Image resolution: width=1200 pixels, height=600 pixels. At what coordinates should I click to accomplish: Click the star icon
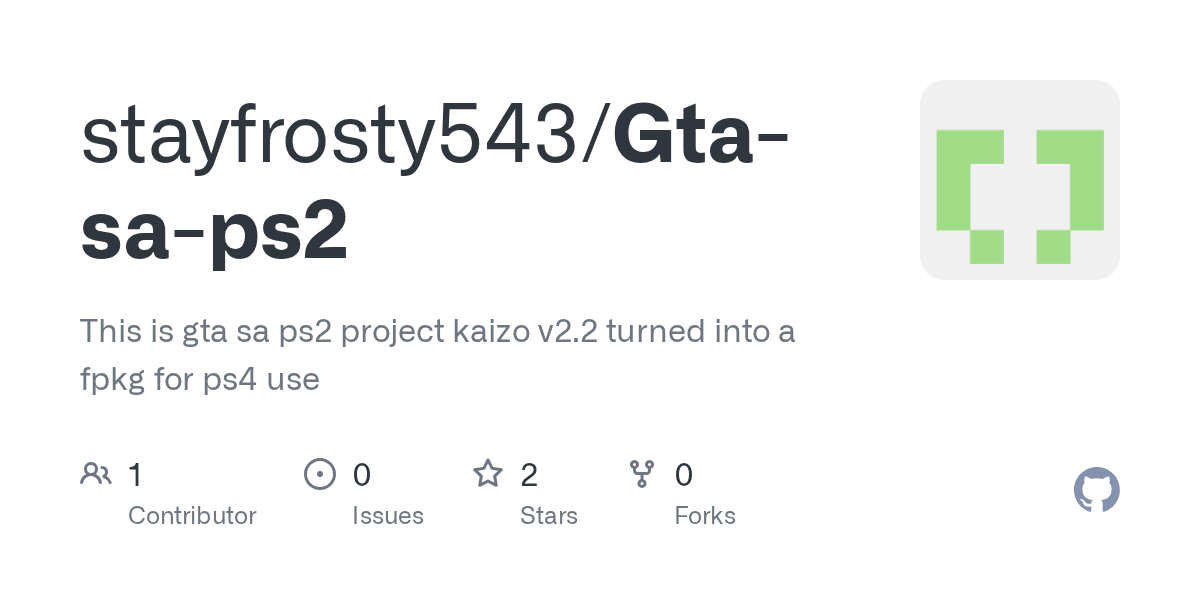[488, 473]
